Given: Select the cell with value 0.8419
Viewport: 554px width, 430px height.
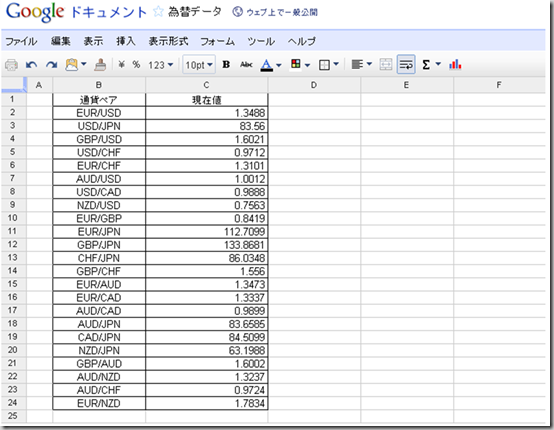Looking at the screenshot, I should point(207,218).
